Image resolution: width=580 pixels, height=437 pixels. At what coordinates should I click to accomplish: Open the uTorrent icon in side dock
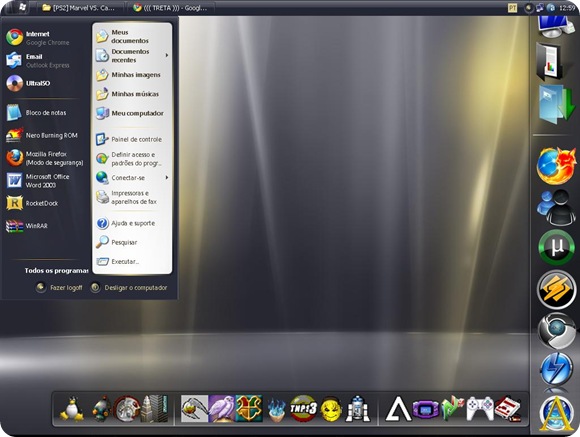coord(556,247)
